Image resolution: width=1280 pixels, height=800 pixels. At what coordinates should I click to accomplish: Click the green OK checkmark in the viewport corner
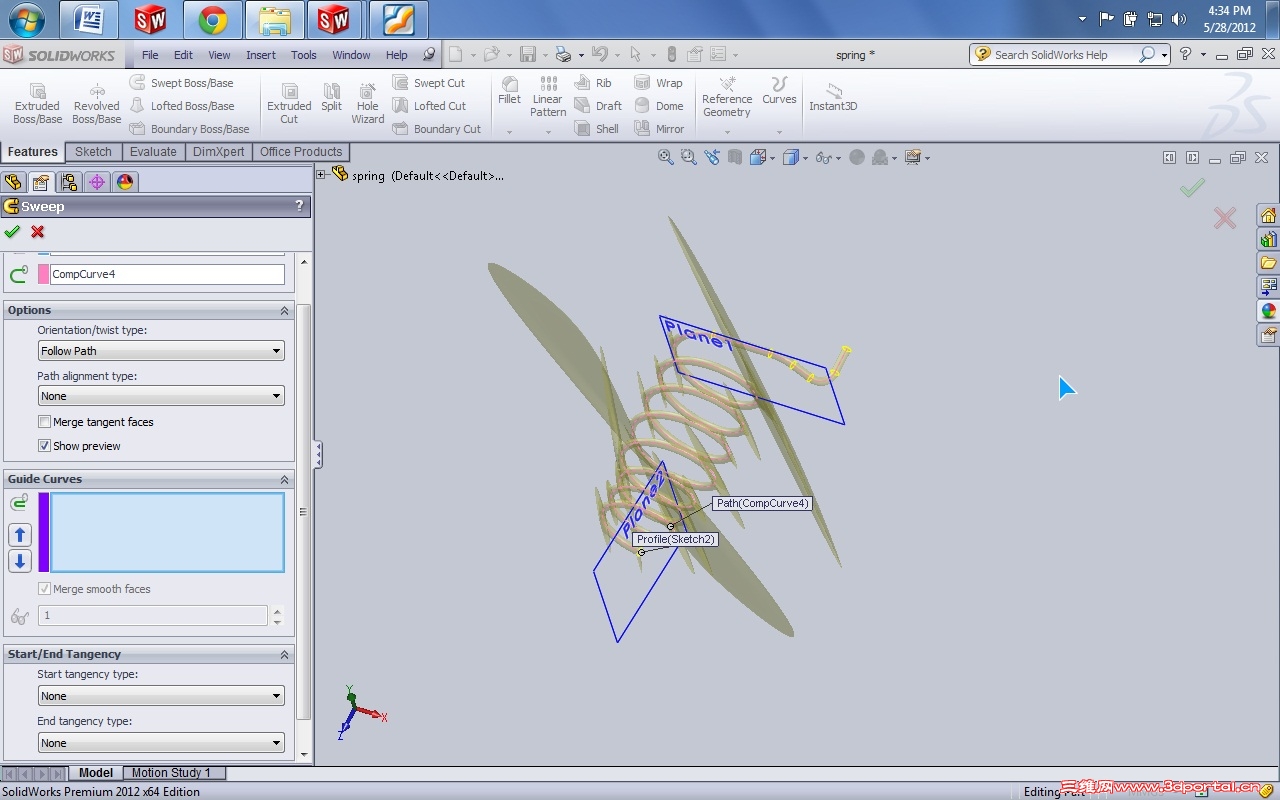pos(1192,188)
